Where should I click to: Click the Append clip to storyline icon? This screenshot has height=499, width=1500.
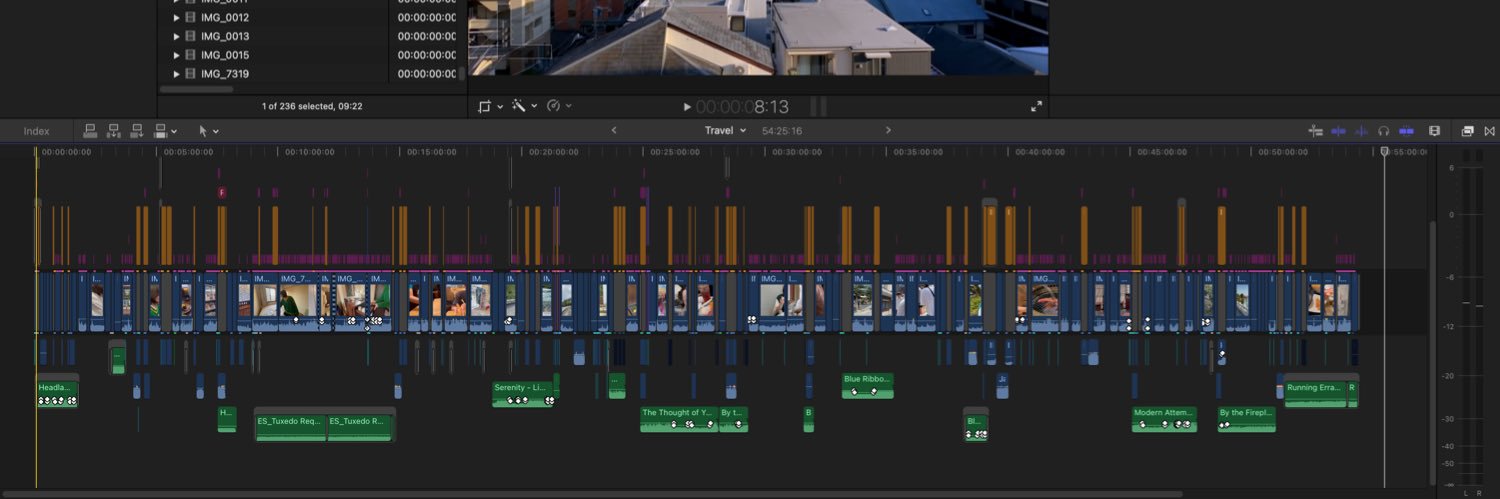point(136,131)
